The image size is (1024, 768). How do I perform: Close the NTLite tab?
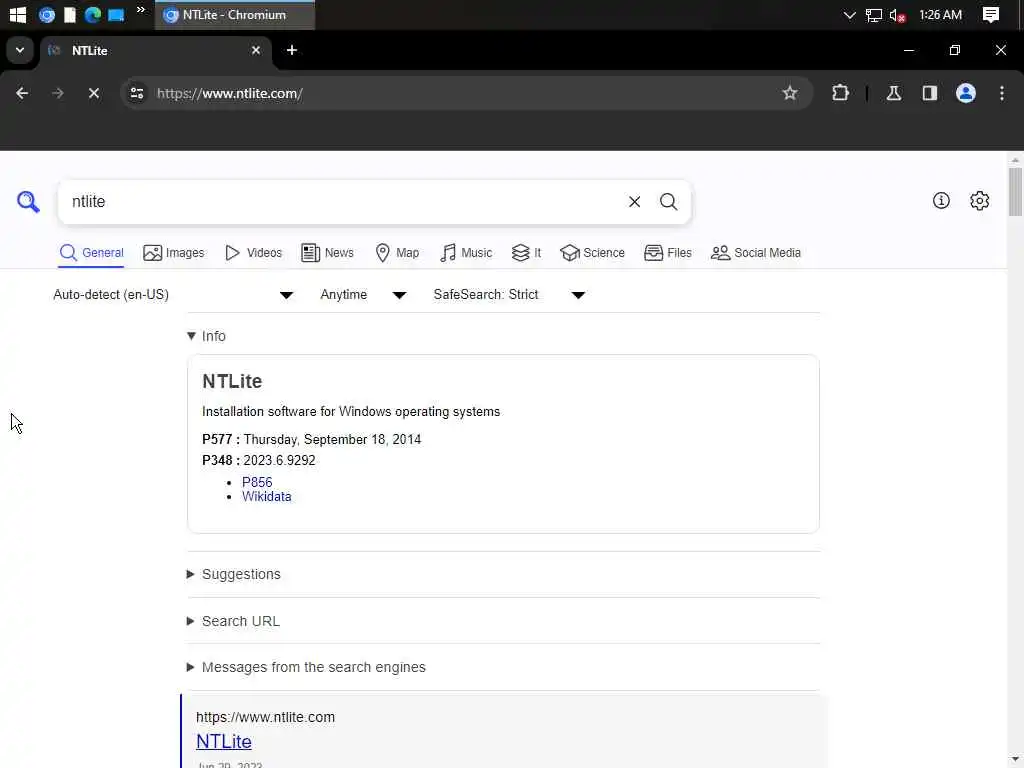tap(255, 50)
